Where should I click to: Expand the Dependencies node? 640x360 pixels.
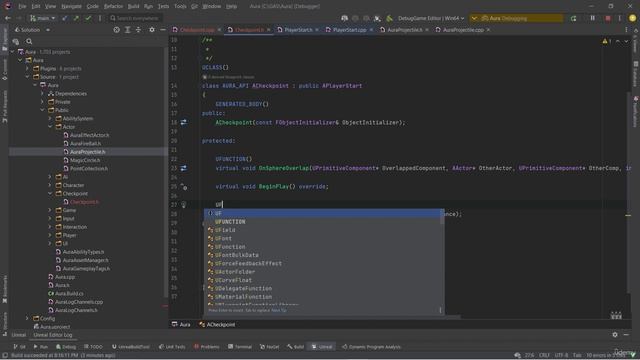(42, 93)
